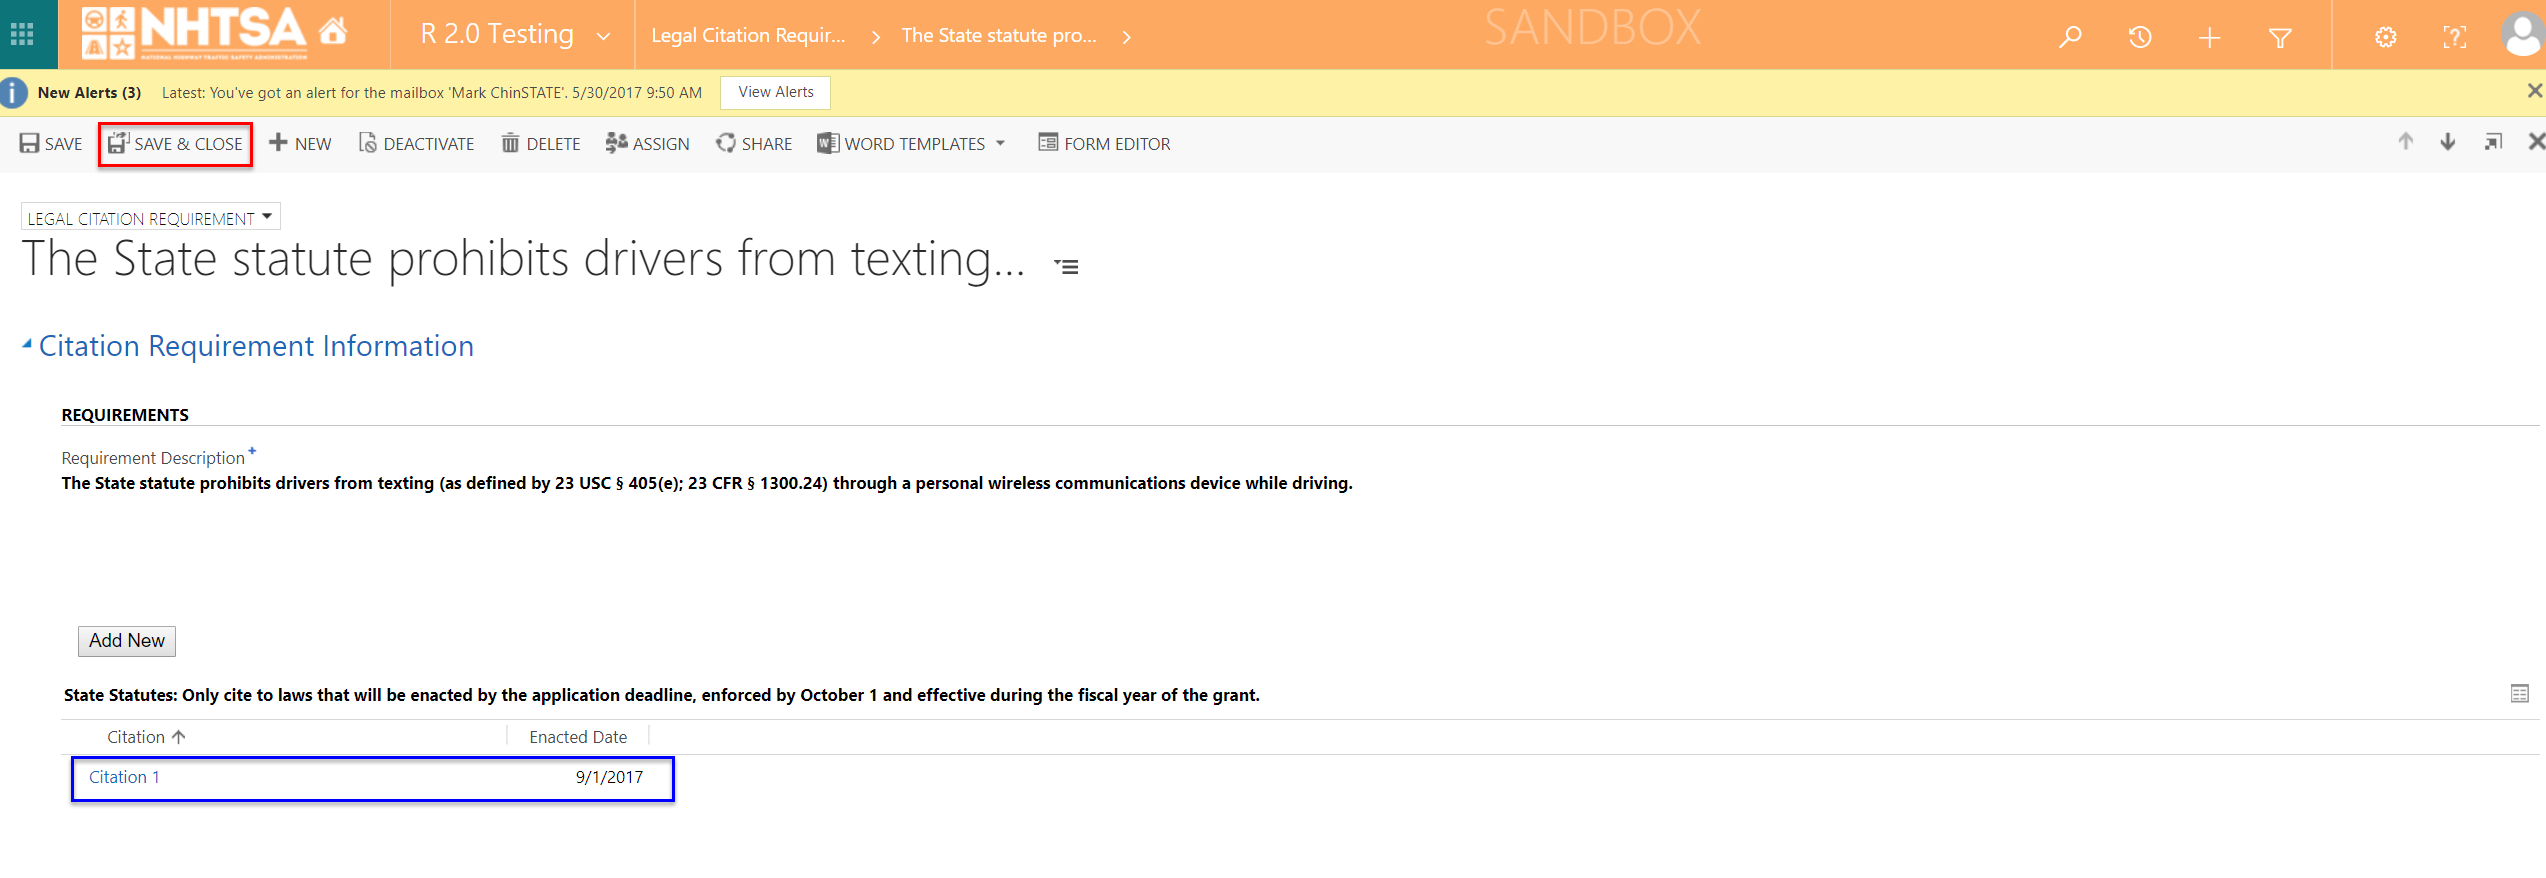Collapse Citation Requirement Information section
This screenshot has width=2546, height=878.
pyautogui.click(x=27, y=345)
